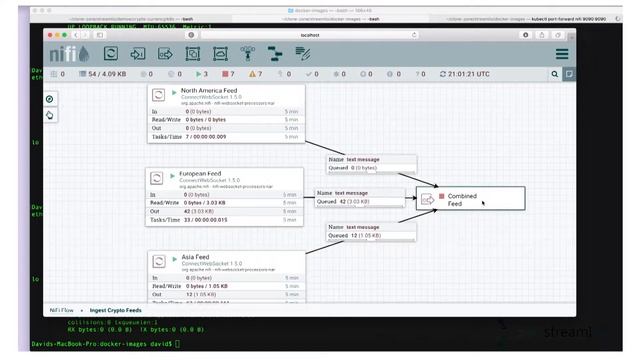
Task: Select the connection queued 0 (0 bytes)
Action: coord(371,164)
